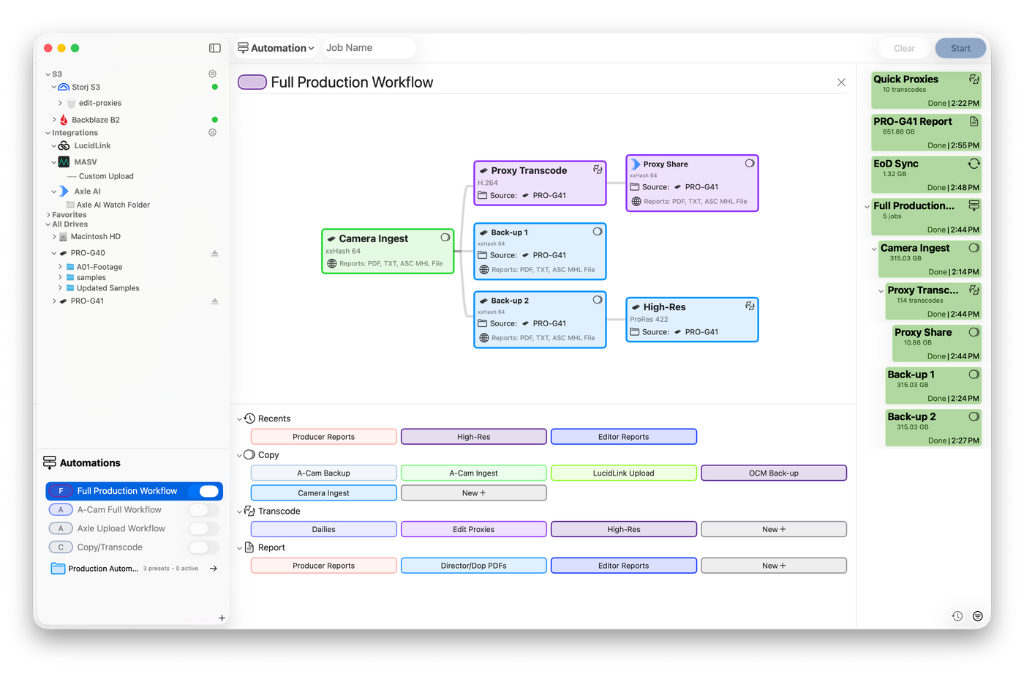
Task: Select the Camera Ingest workflow node
Action: click(387, 250)
